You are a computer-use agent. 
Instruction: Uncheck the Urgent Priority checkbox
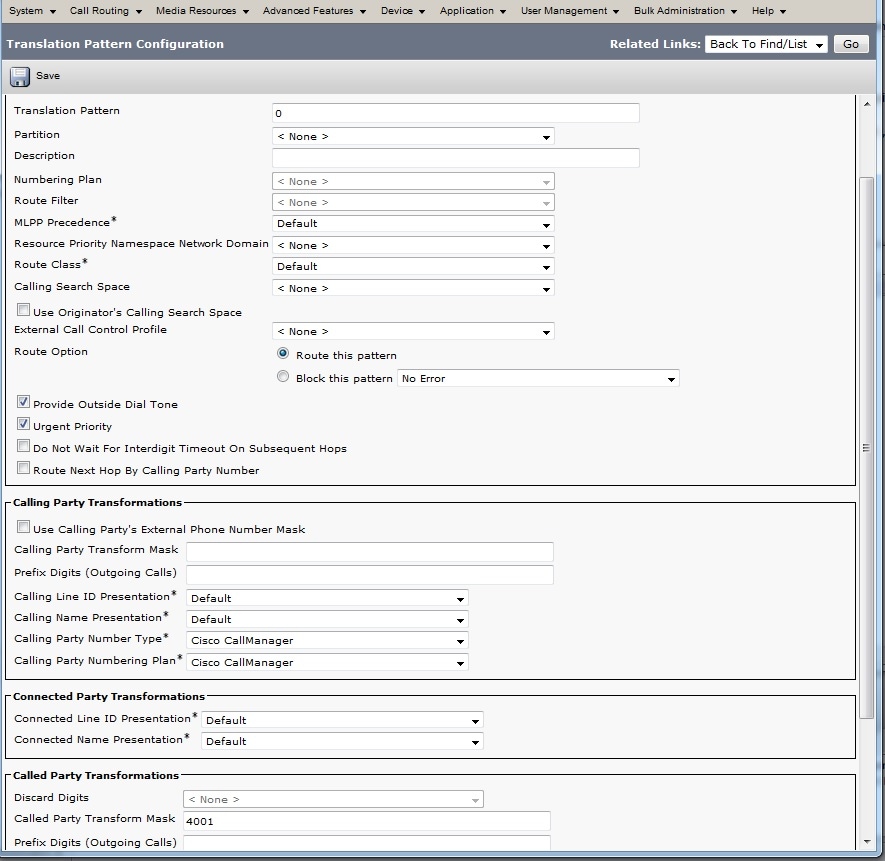point(23,424)
